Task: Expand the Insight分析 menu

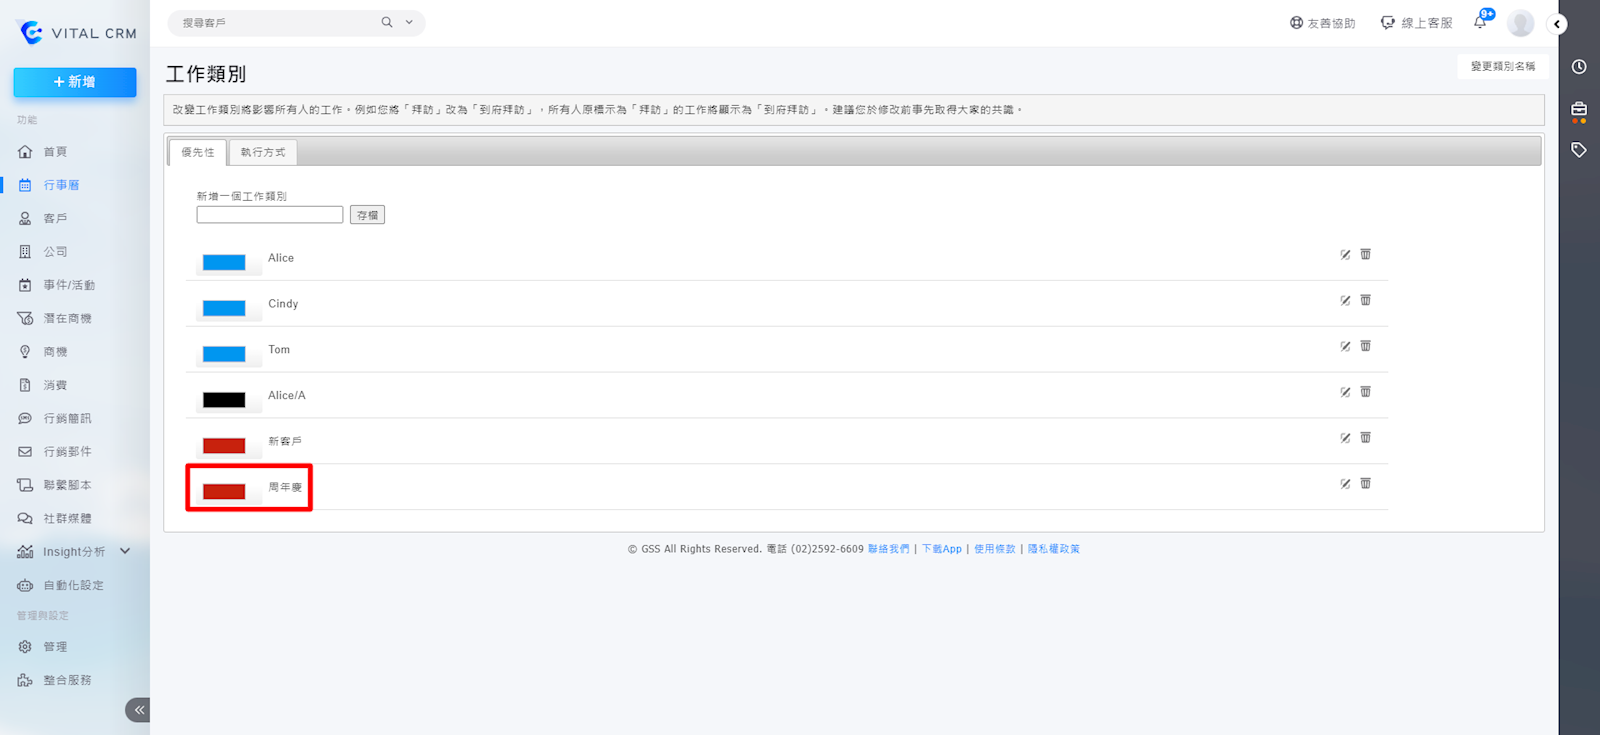Action: coord(125,551)
